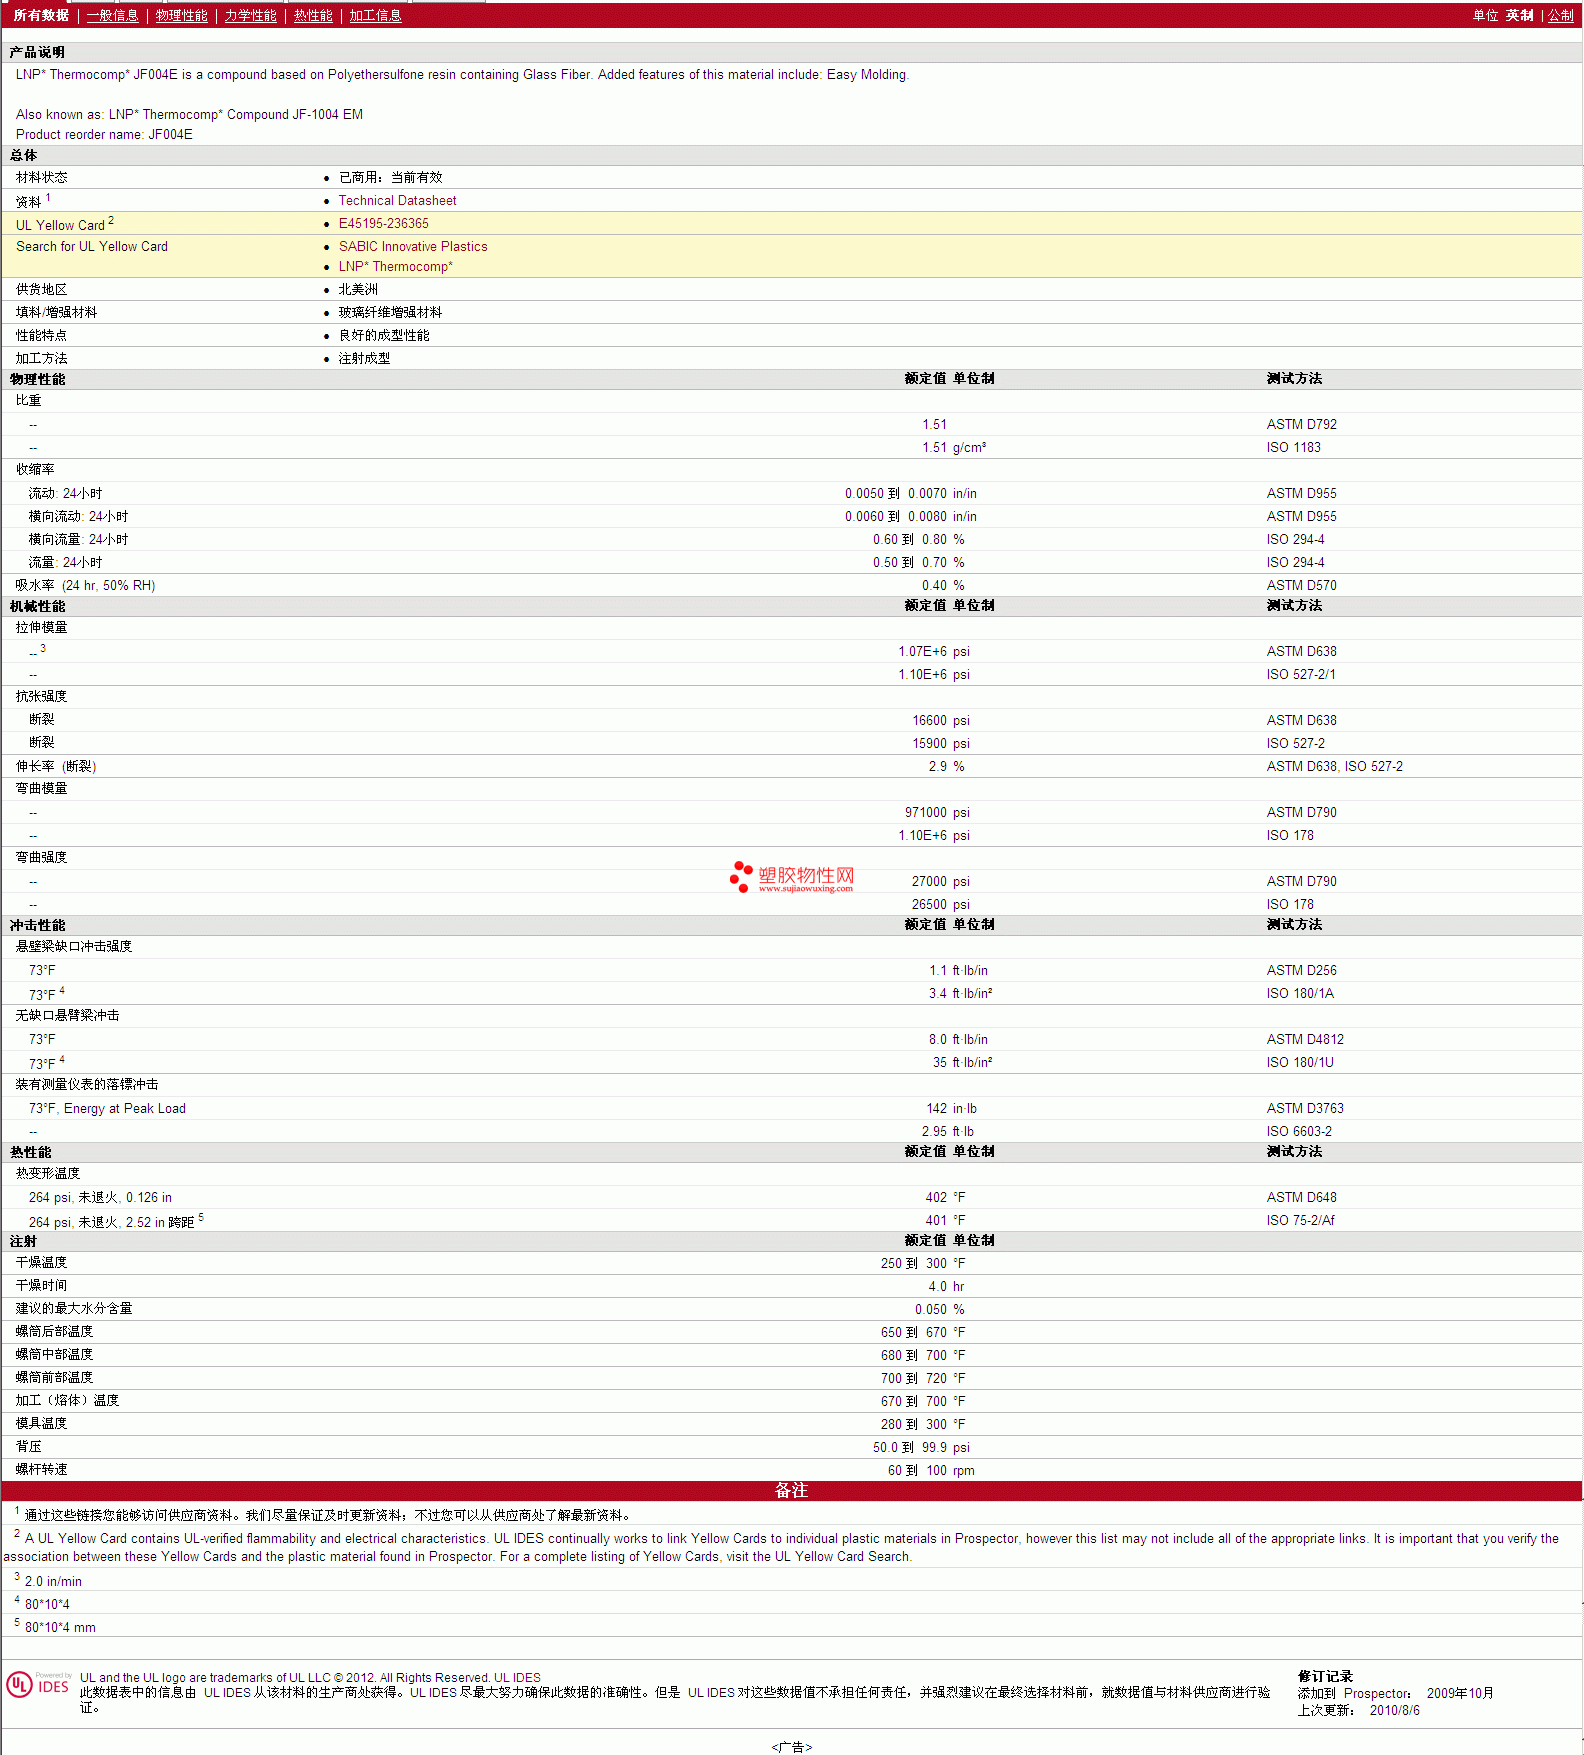The image size is (1584, 1755).
Task: Open the 所有数据 tab
Action: [41, 15]
